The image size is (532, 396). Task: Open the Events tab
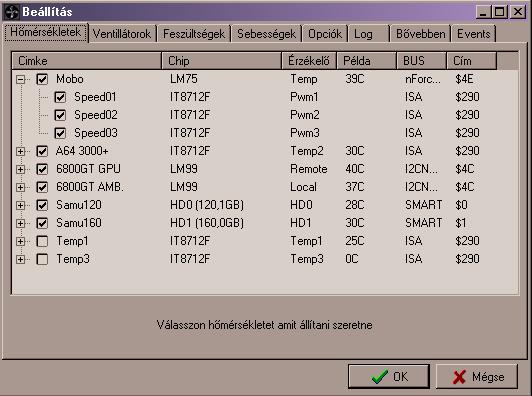474,34
